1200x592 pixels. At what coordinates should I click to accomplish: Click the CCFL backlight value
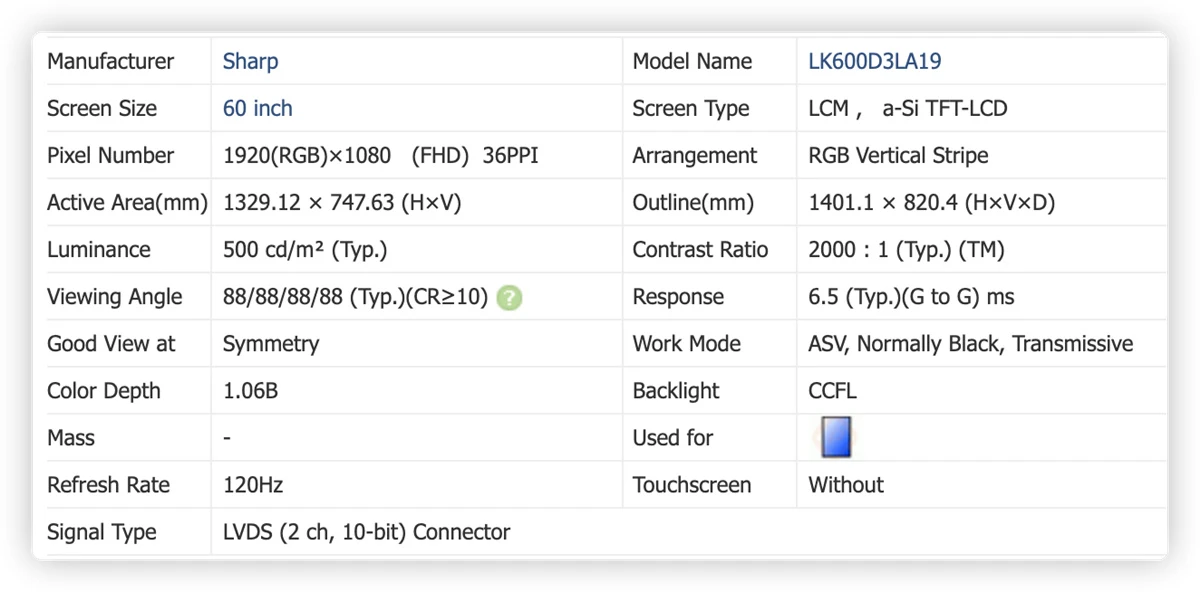[x=832, y=391]
